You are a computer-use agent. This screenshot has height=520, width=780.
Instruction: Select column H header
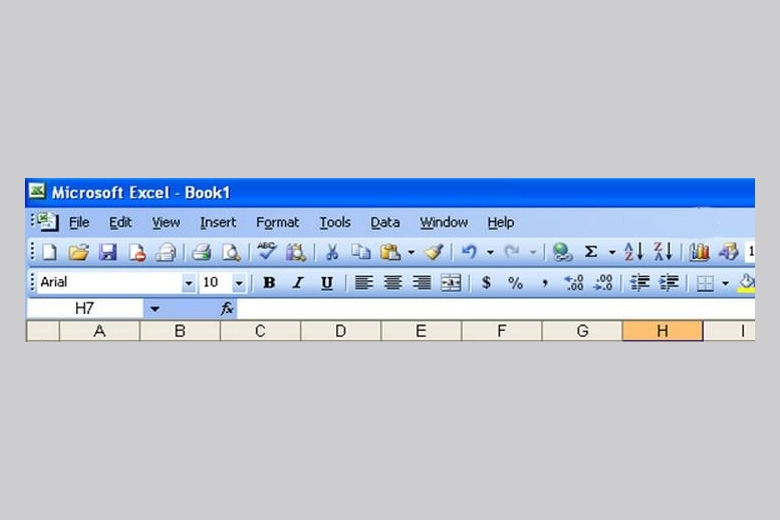(663, 331)
